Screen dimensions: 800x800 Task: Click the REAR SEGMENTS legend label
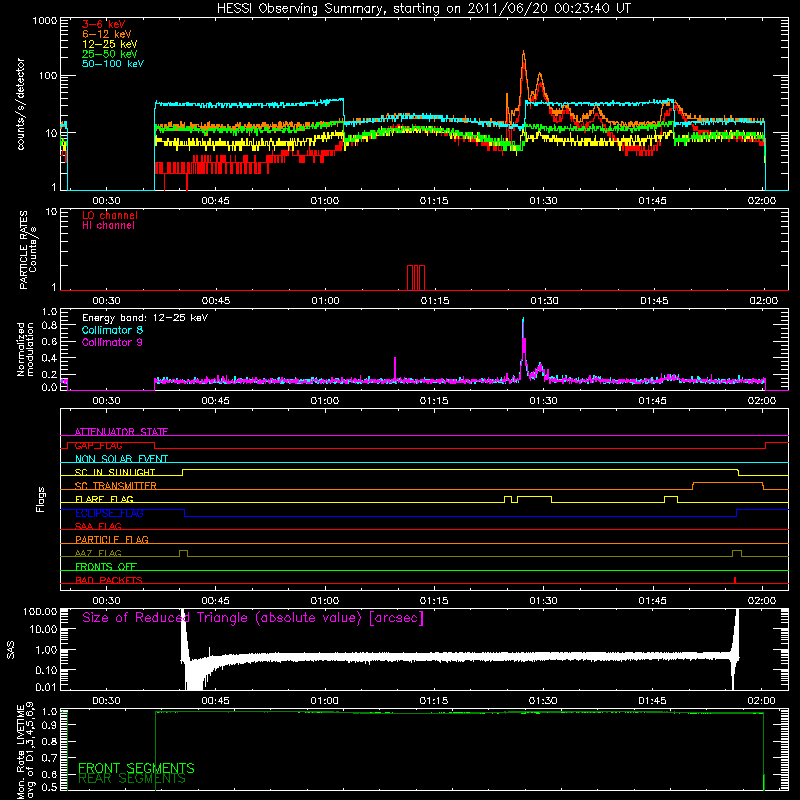pos(132,779)
